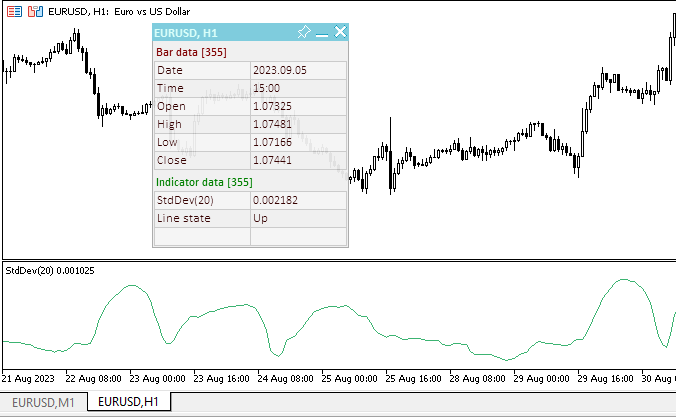The width and height of the screenshot is (676, 417).
Task: Click the '23 Aug 16:00' time axis label
Action: click(221, 379)
